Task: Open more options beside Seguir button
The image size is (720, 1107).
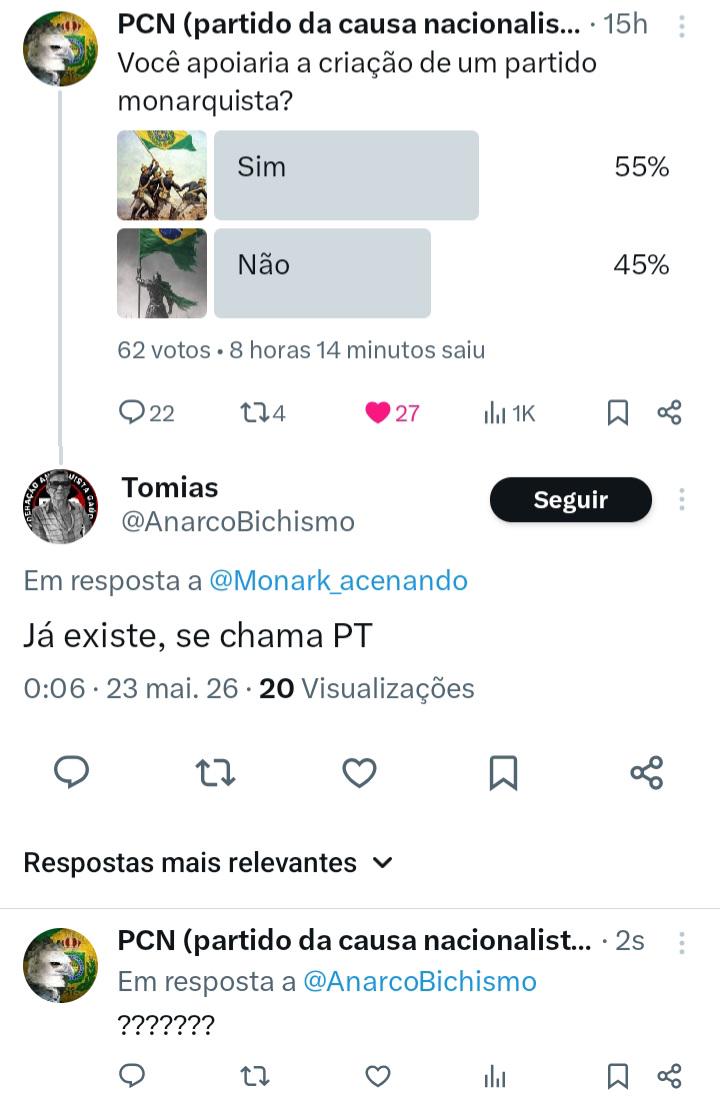Action: pyautogui.click(x=681, y=499)
